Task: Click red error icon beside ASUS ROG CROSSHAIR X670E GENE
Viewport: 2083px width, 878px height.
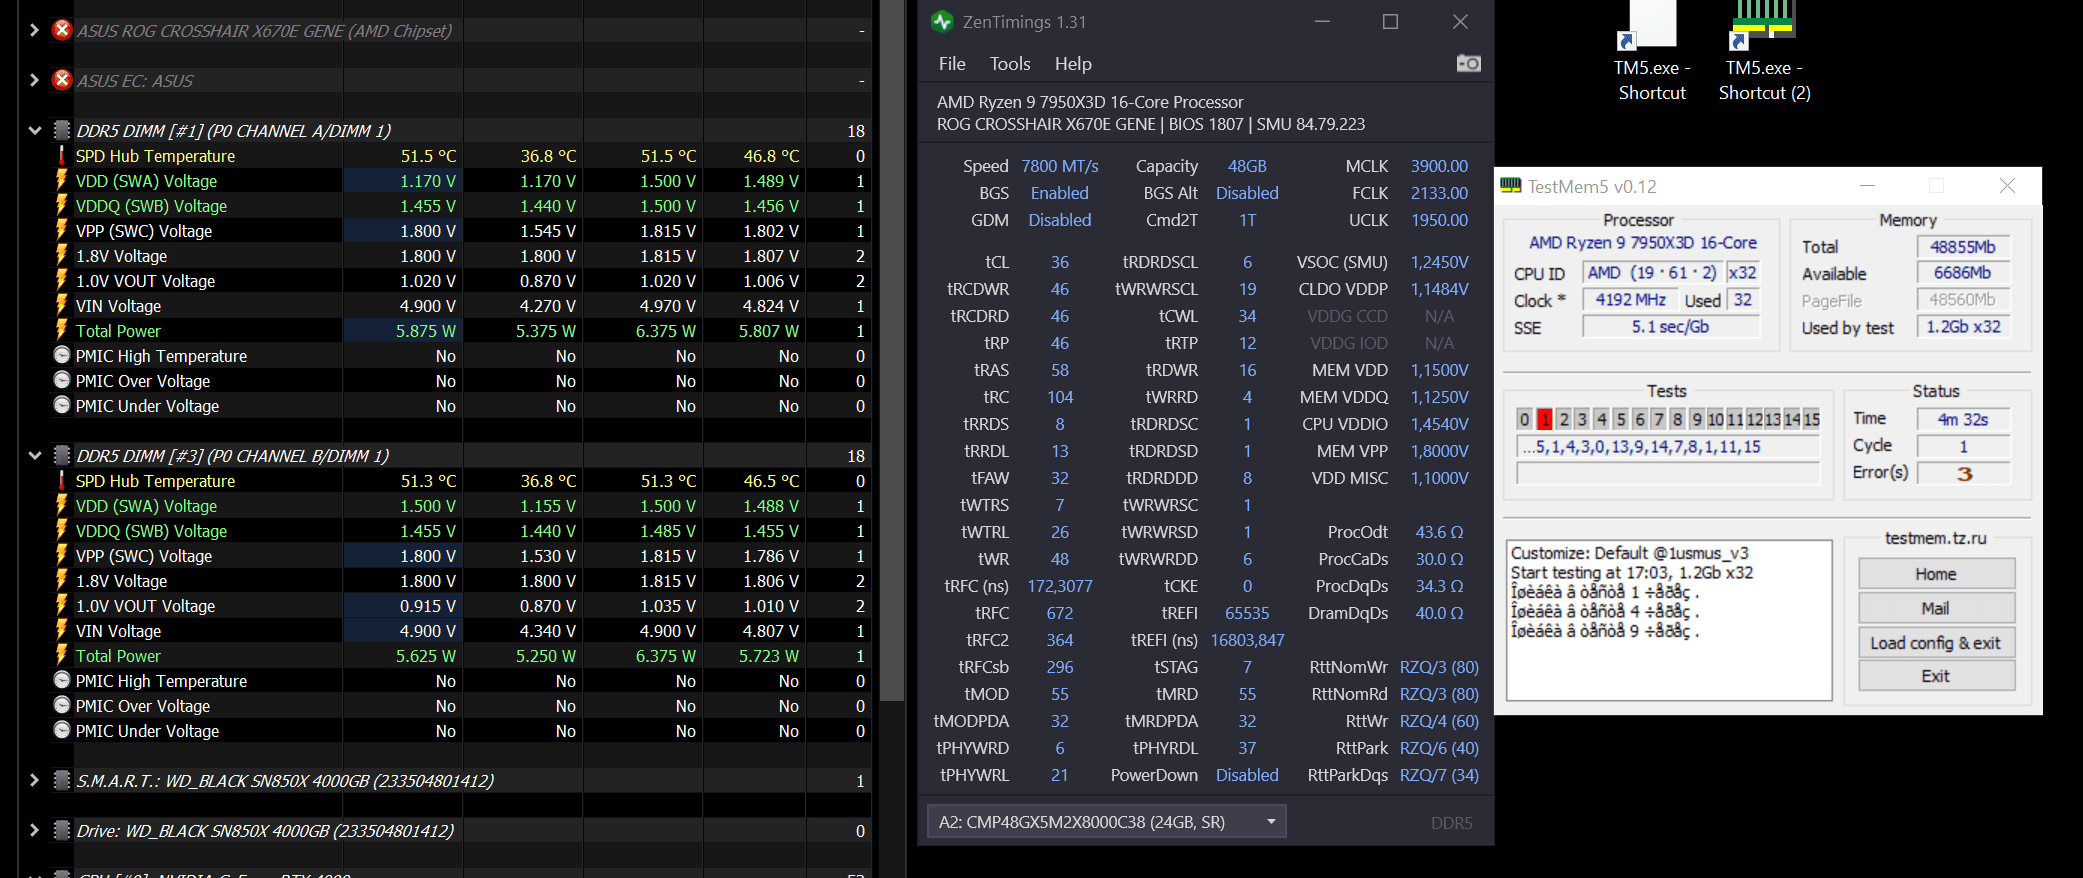Action: coord(62,30)
